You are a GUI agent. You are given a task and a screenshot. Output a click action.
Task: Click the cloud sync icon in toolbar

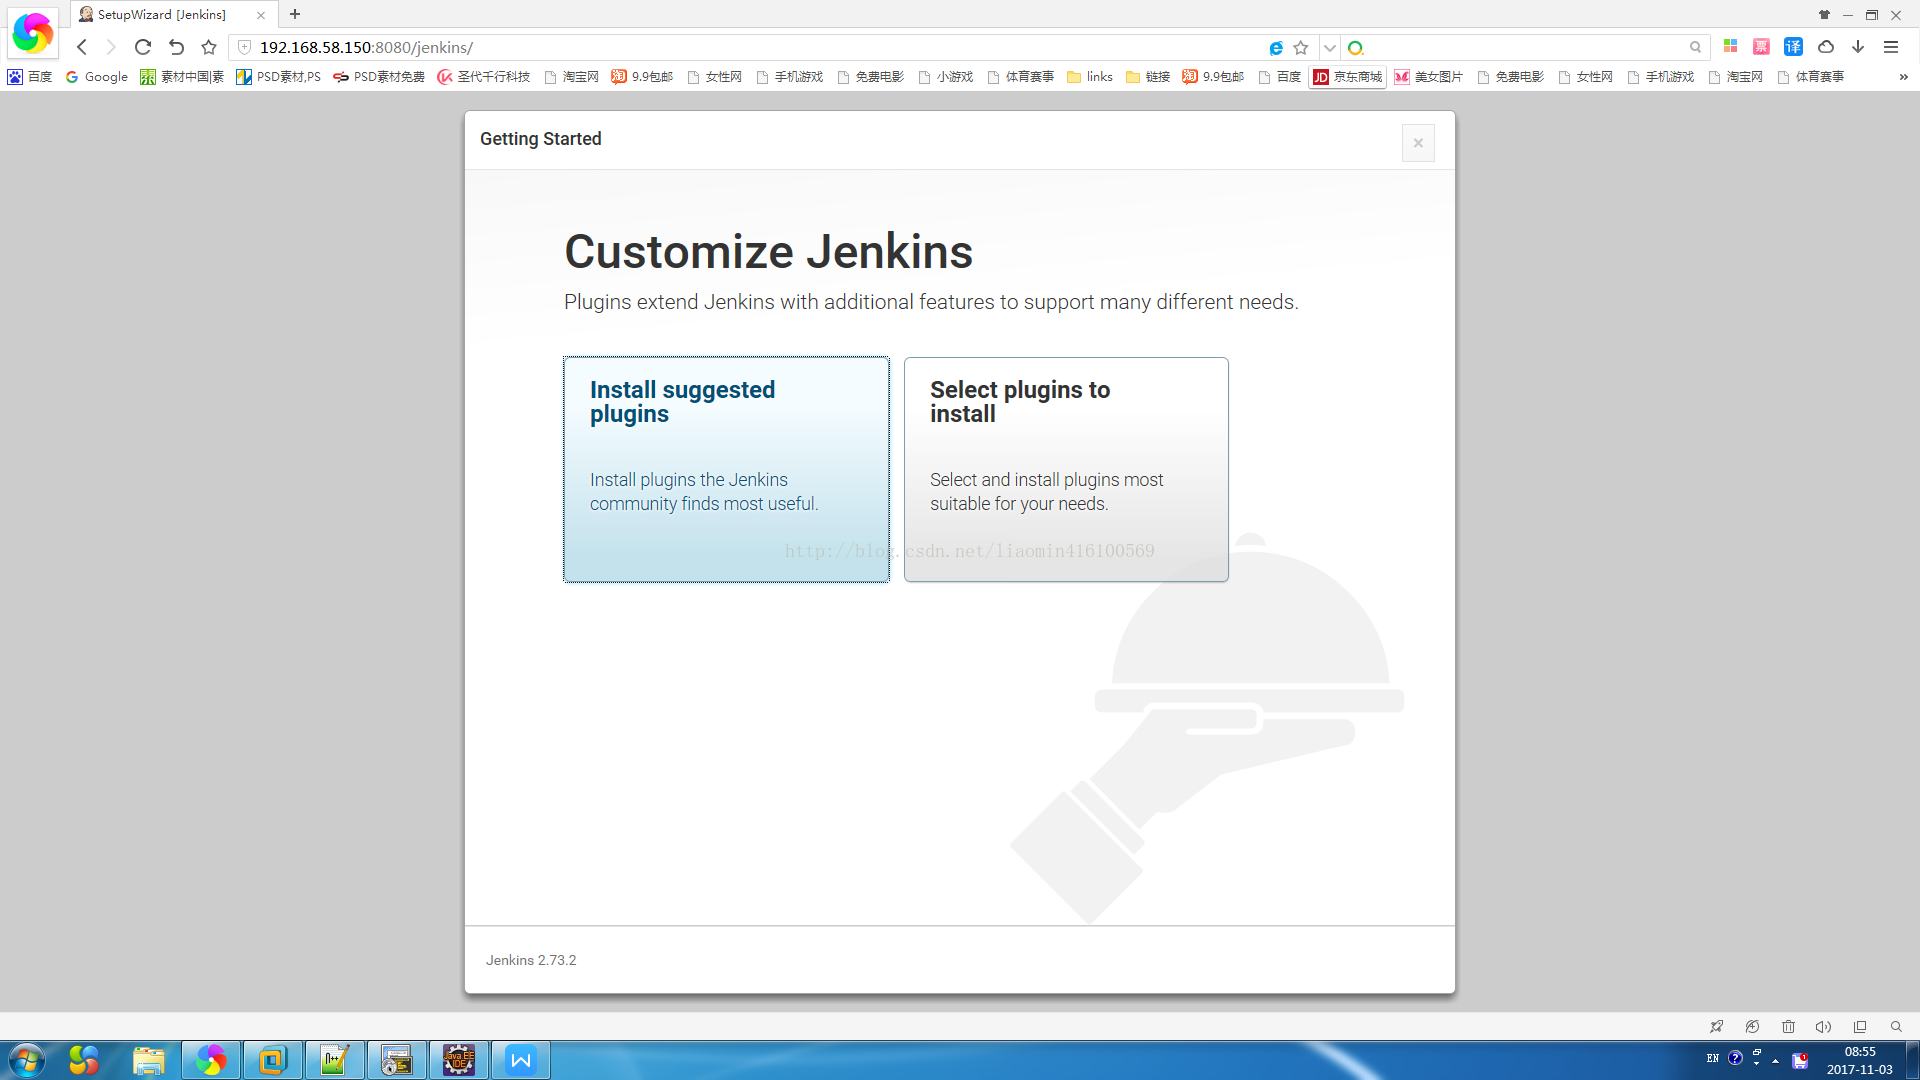pyautogui.click(x=1826, y=47)
